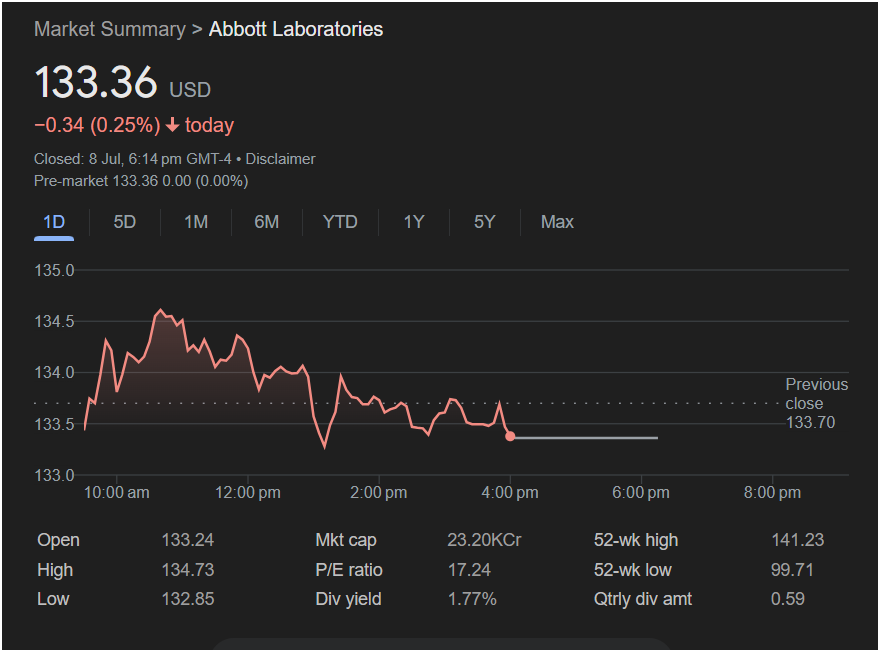The height and width of the screenshot is (652, 880).
Task: Click the 134.0 y-axis label
Action: click(x=54, y=373)
